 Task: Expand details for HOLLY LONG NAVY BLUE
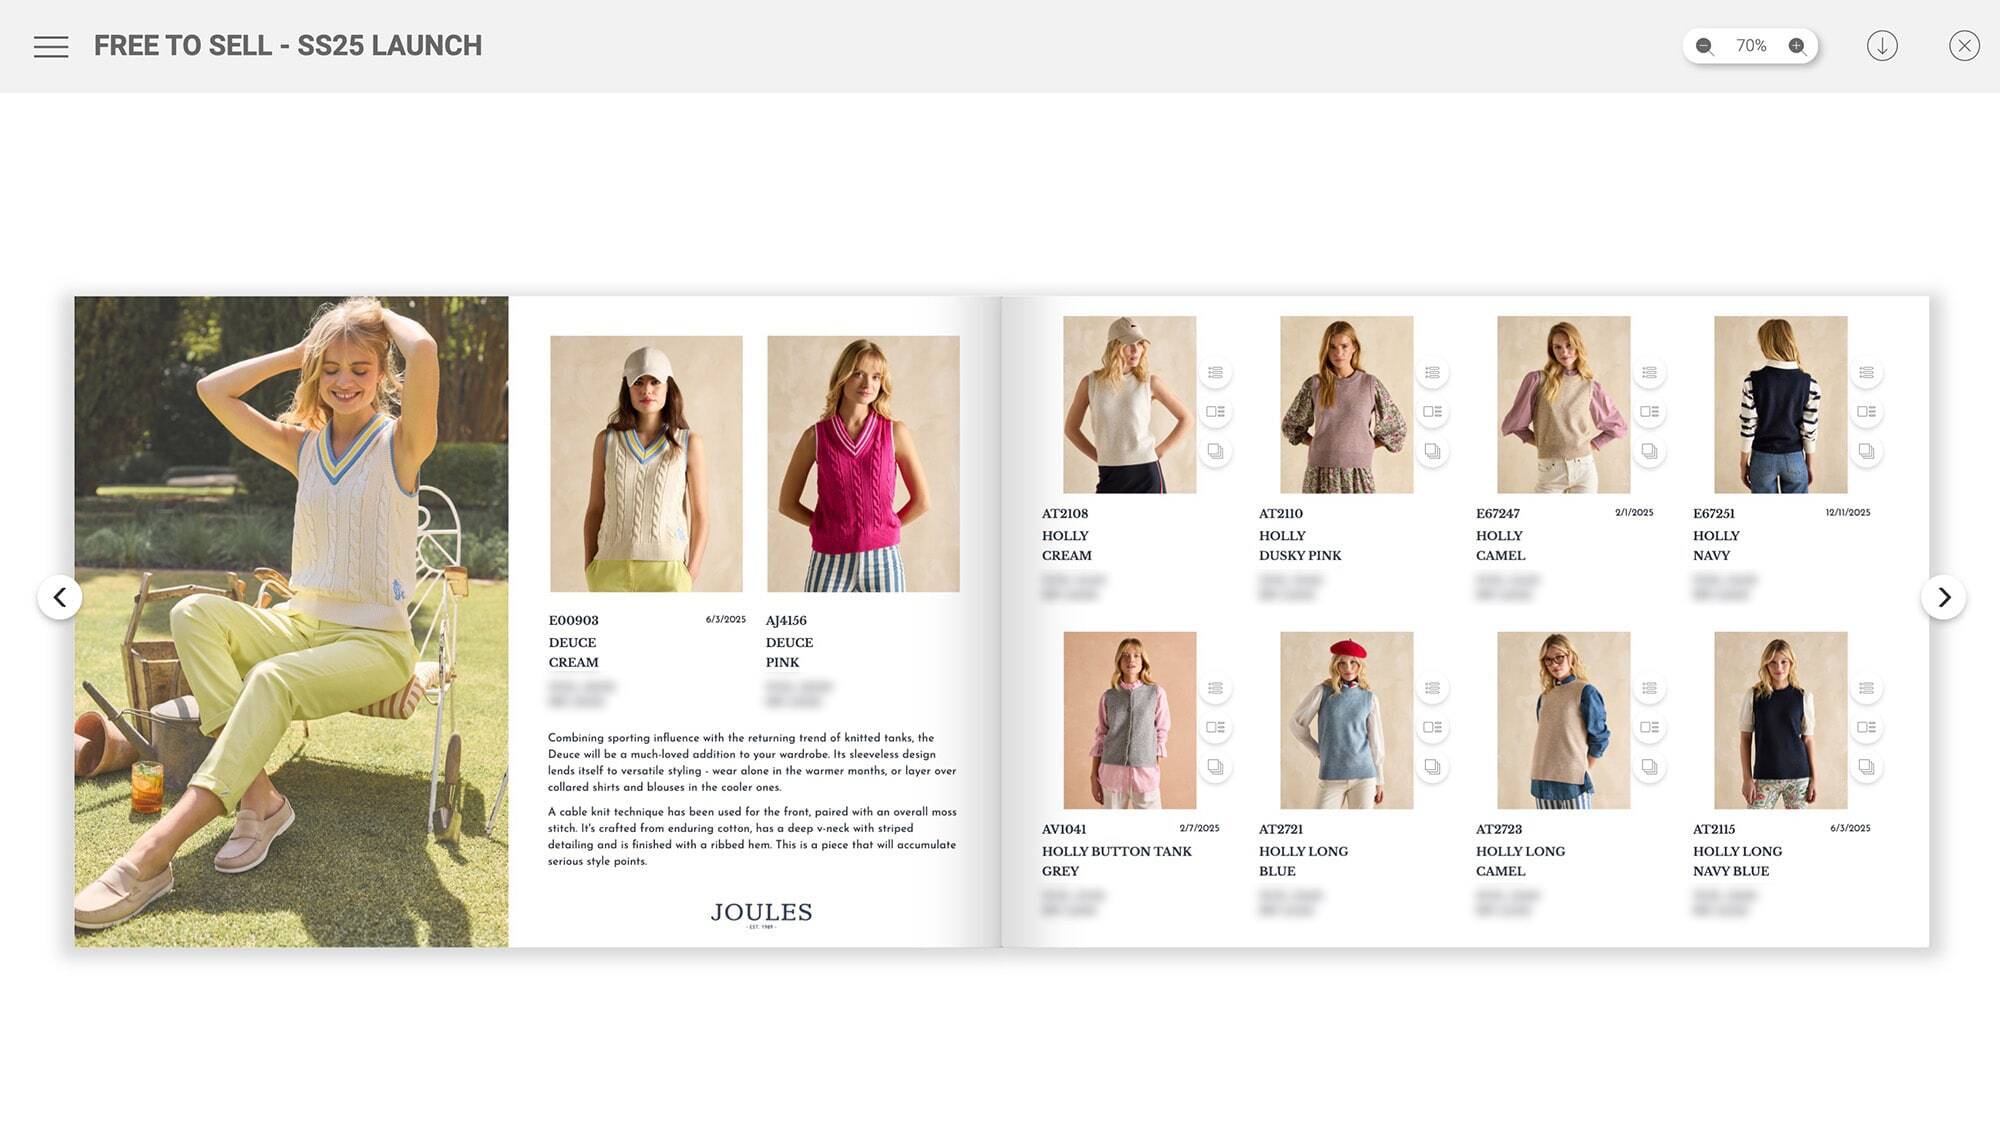coord(1865,726)
